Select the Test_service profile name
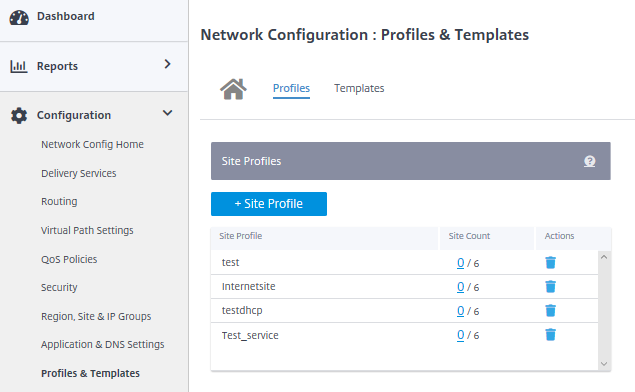This screenshot has width=635, height=392. coord(250,335)
